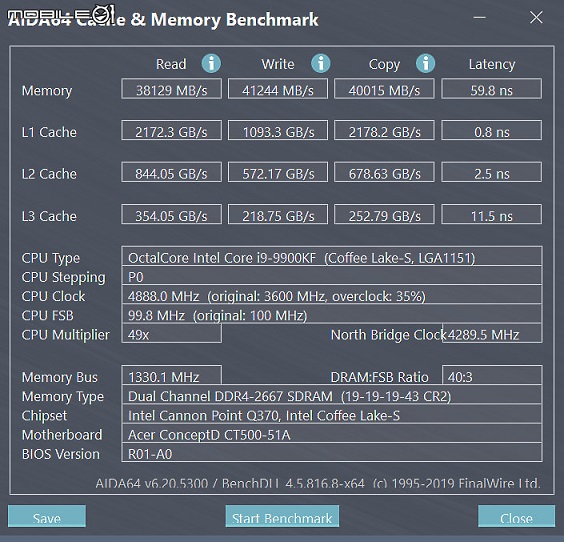
Task: Click the CPU Multiplier field showing 49x
Action: (x=172, y=333)
